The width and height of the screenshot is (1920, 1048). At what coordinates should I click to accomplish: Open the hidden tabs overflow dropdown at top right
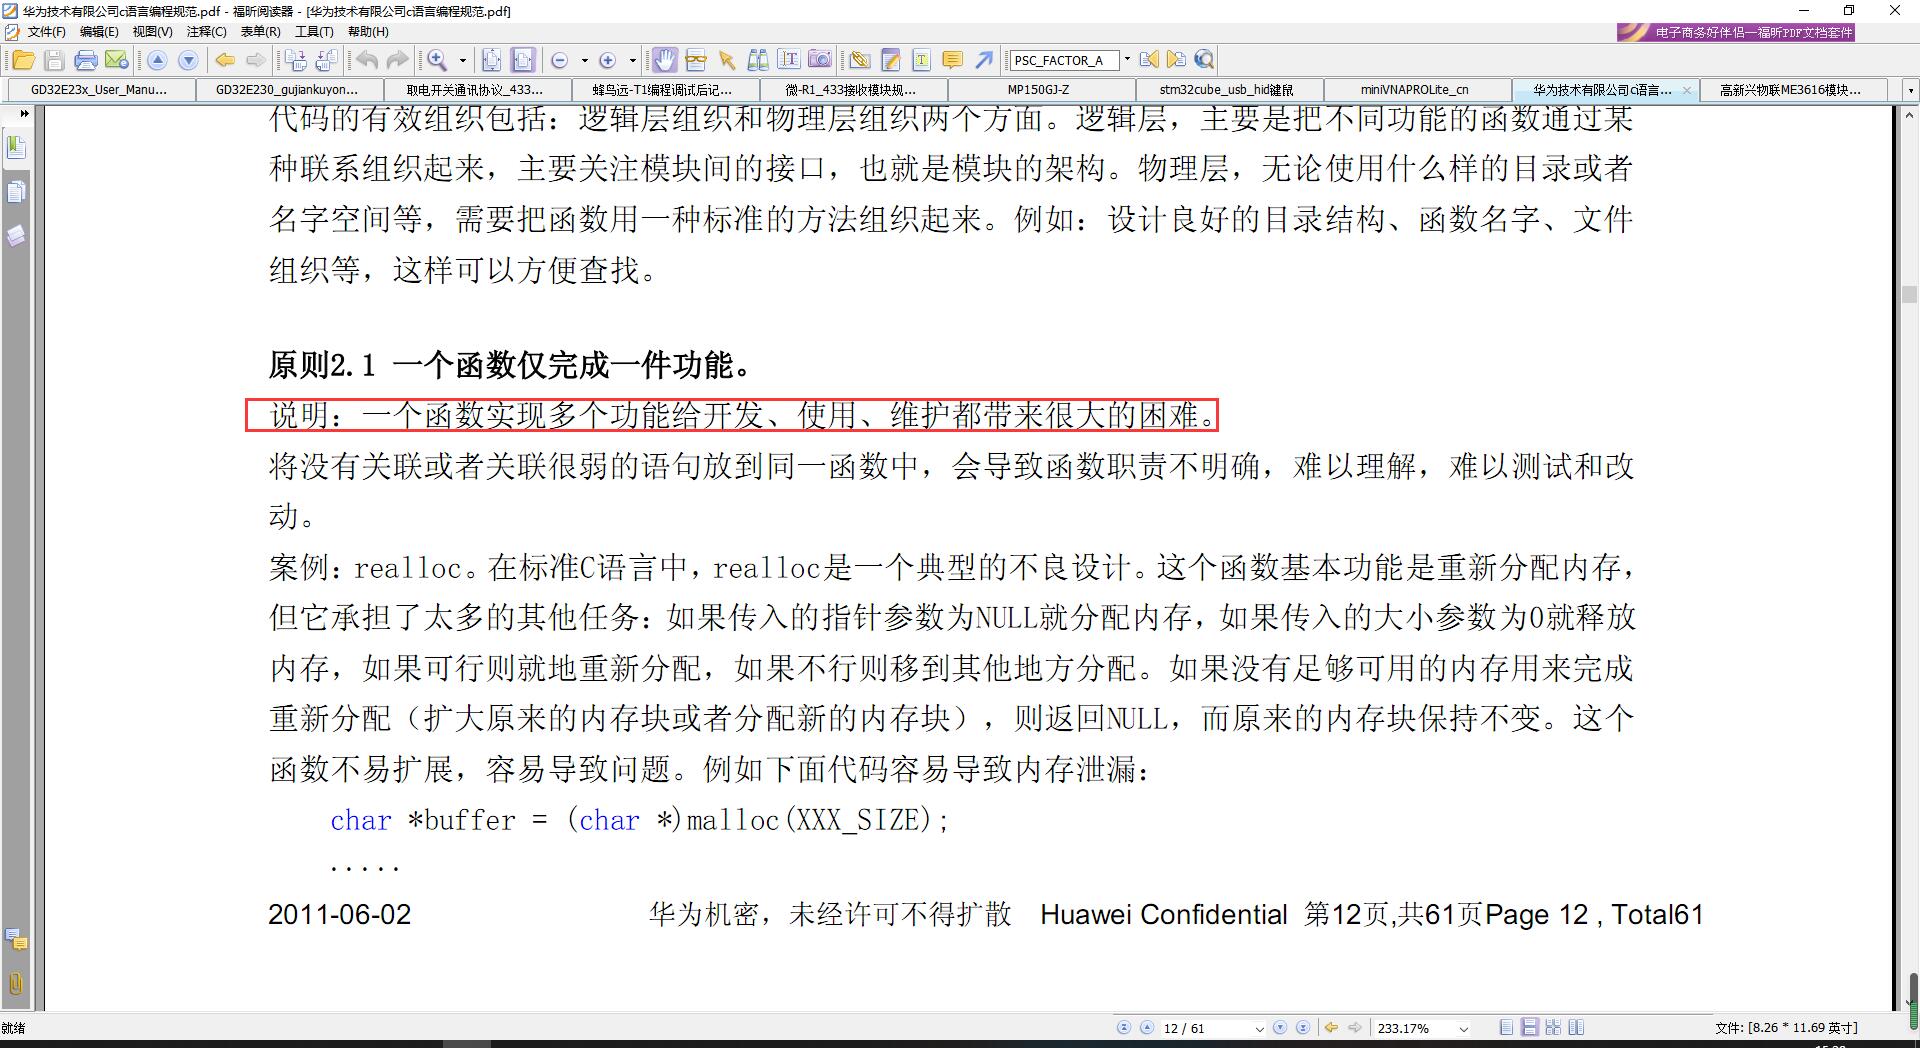tap(1908, 90)
